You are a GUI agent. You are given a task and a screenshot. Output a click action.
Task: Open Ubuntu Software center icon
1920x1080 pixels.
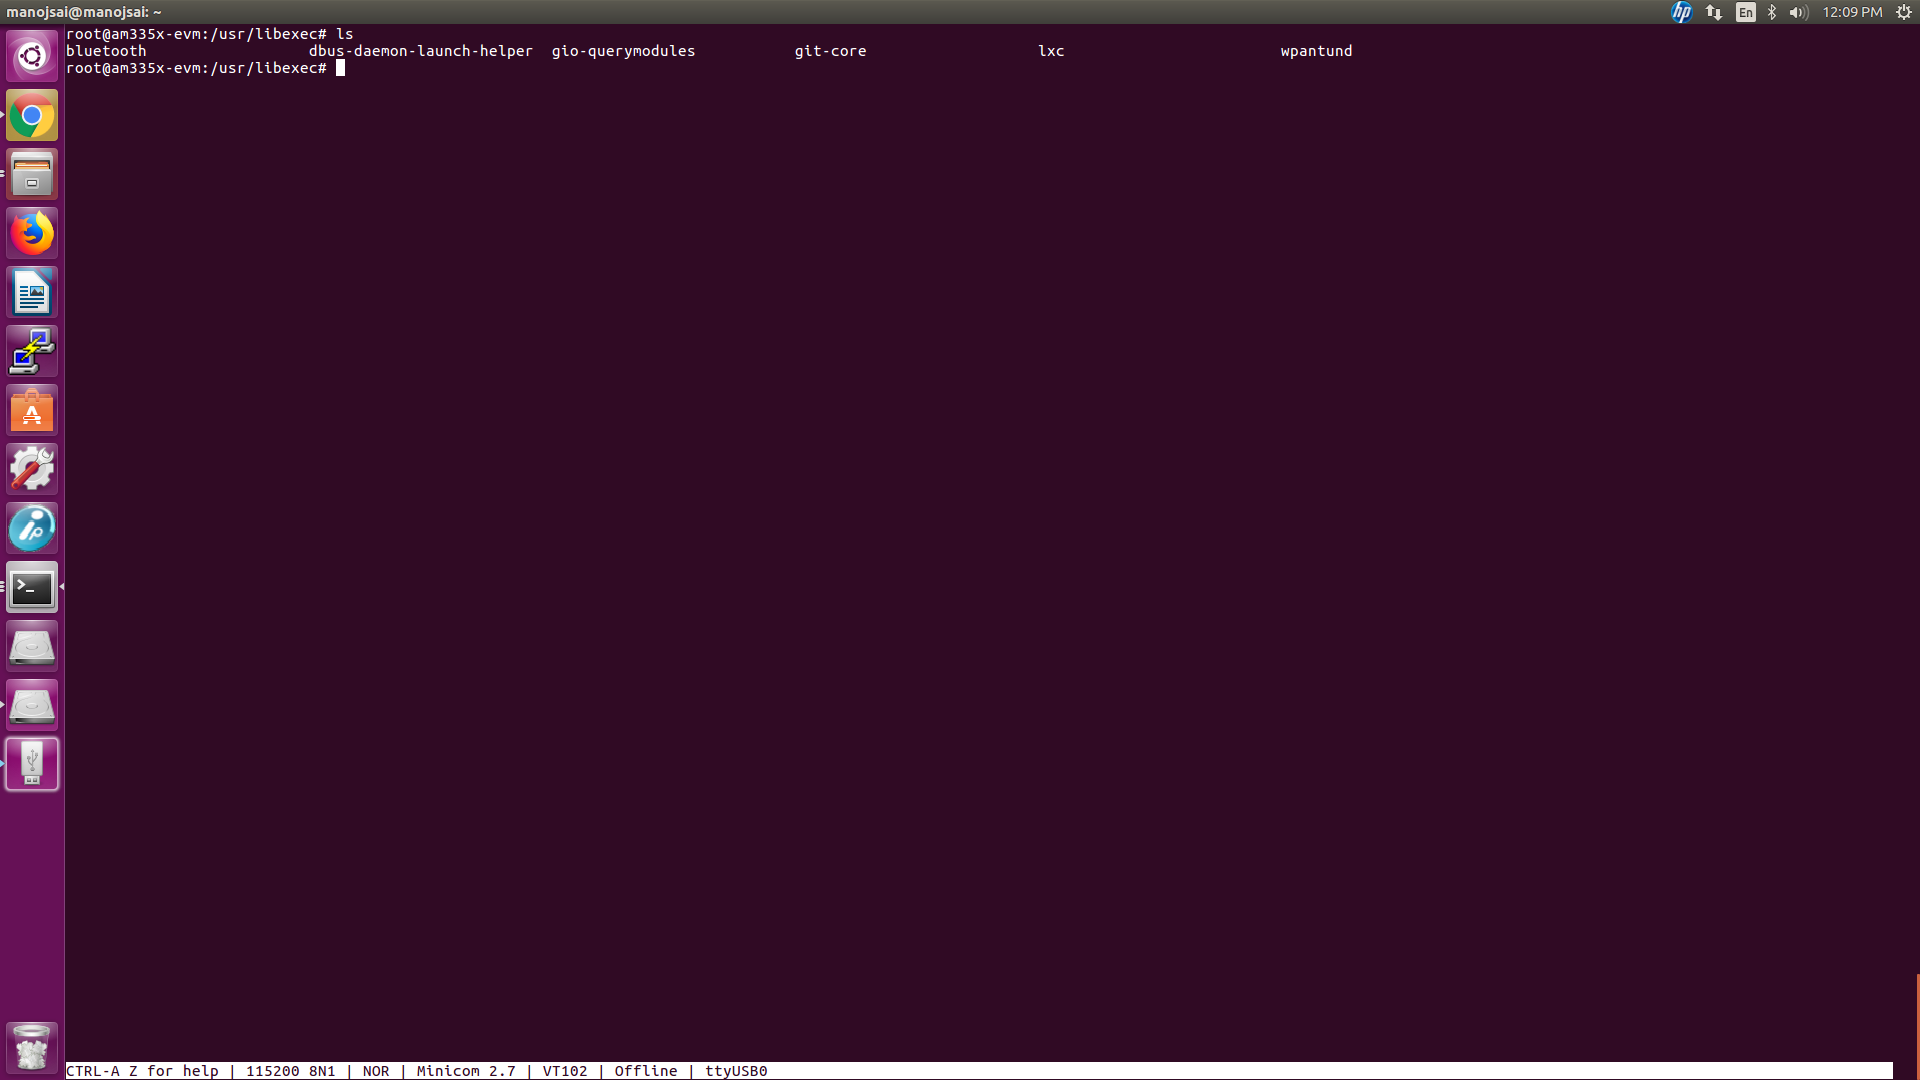pos(32,410)
